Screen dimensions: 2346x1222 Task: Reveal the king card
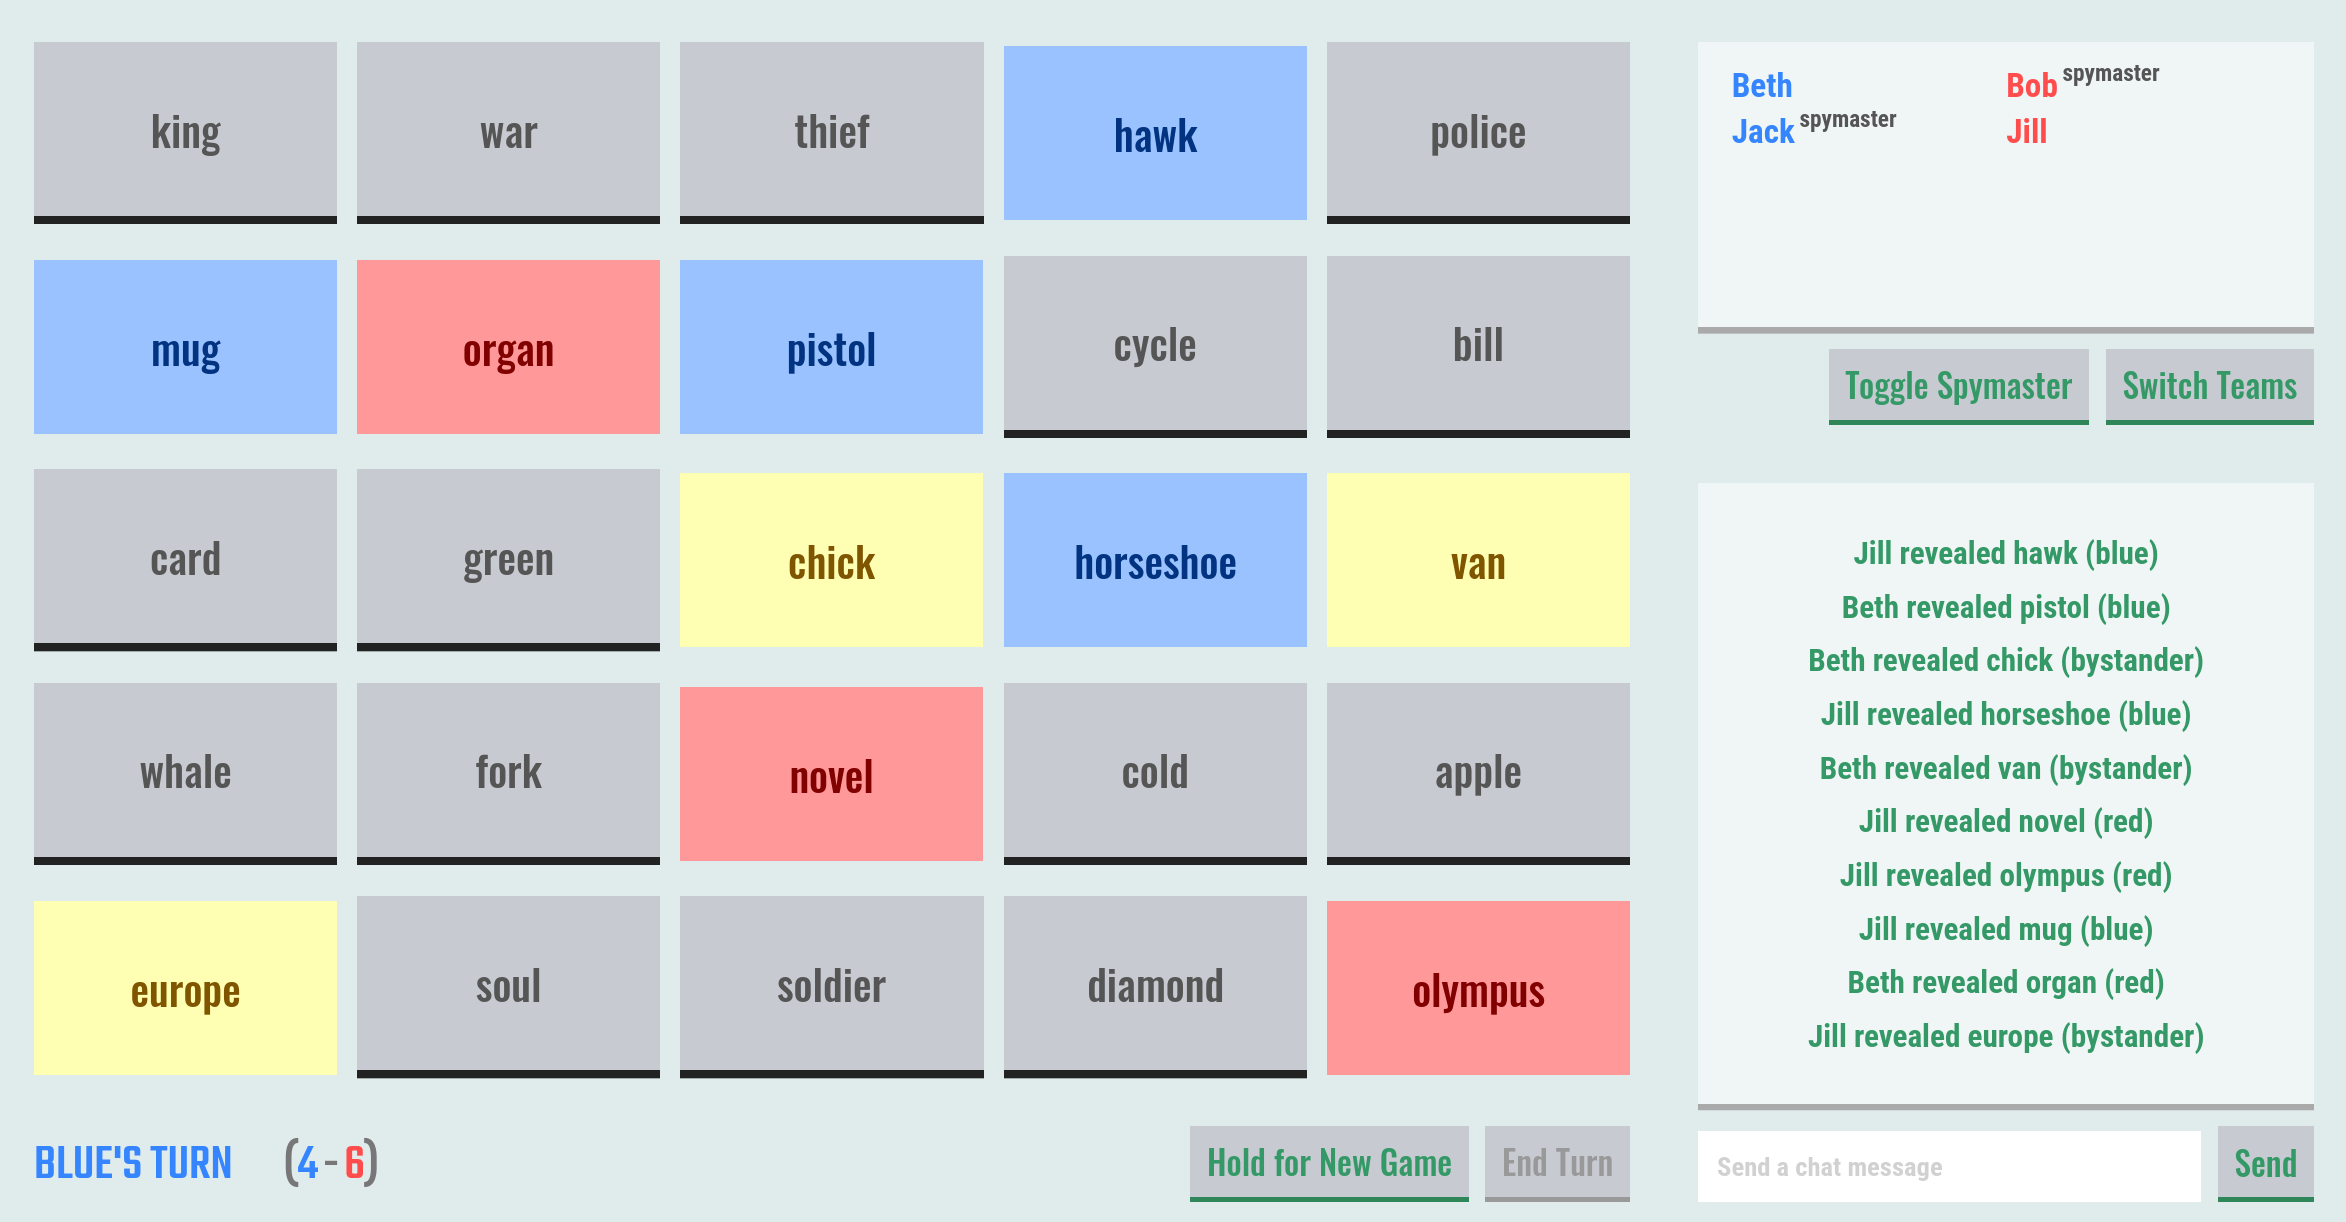[x=185, y=132]
